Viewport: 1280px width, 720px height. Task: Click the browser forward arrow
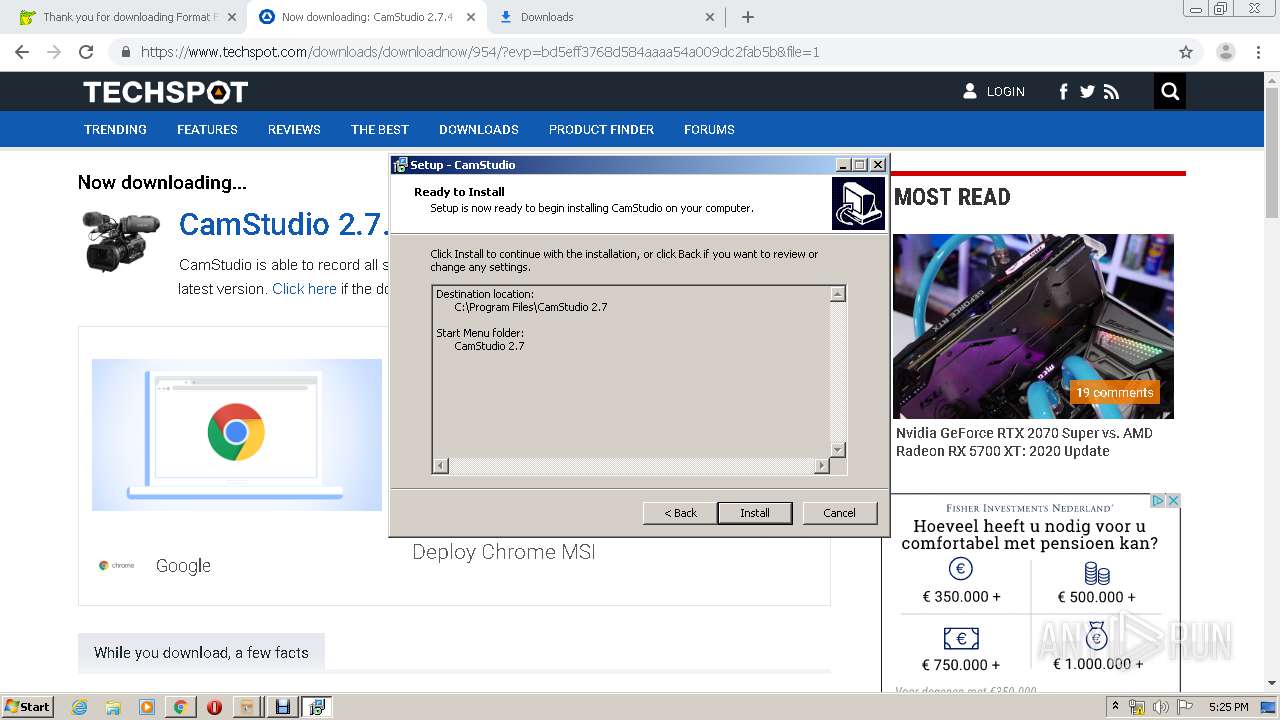tap(54, 52)
